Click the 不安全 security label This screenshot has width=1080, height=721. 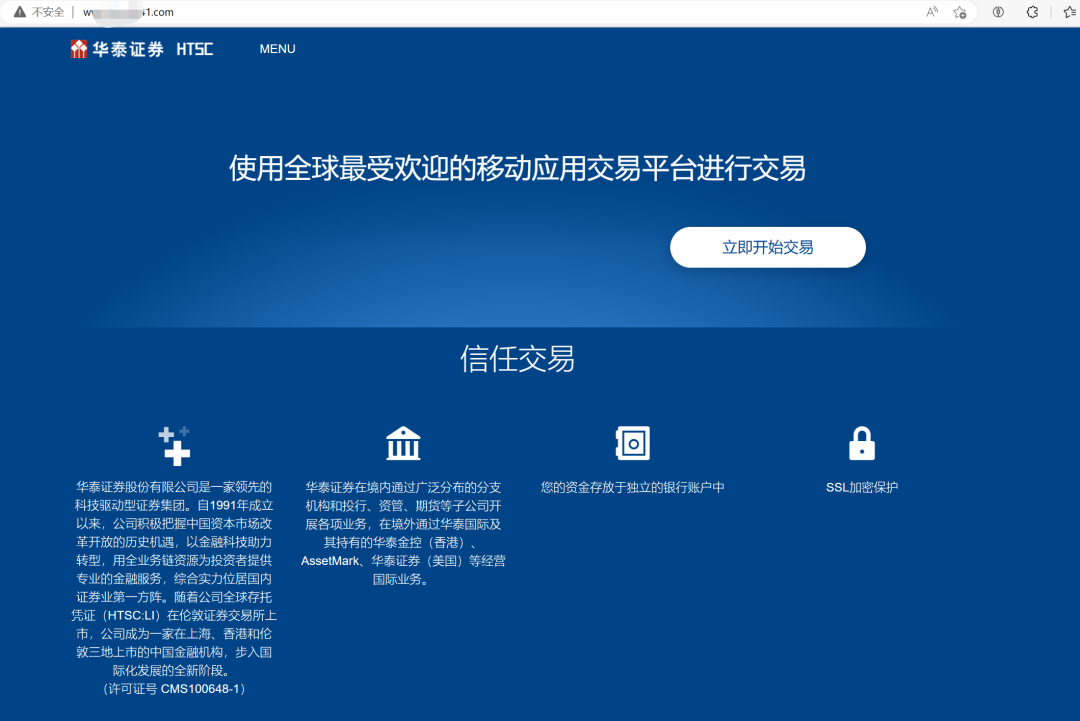(48, 12)
